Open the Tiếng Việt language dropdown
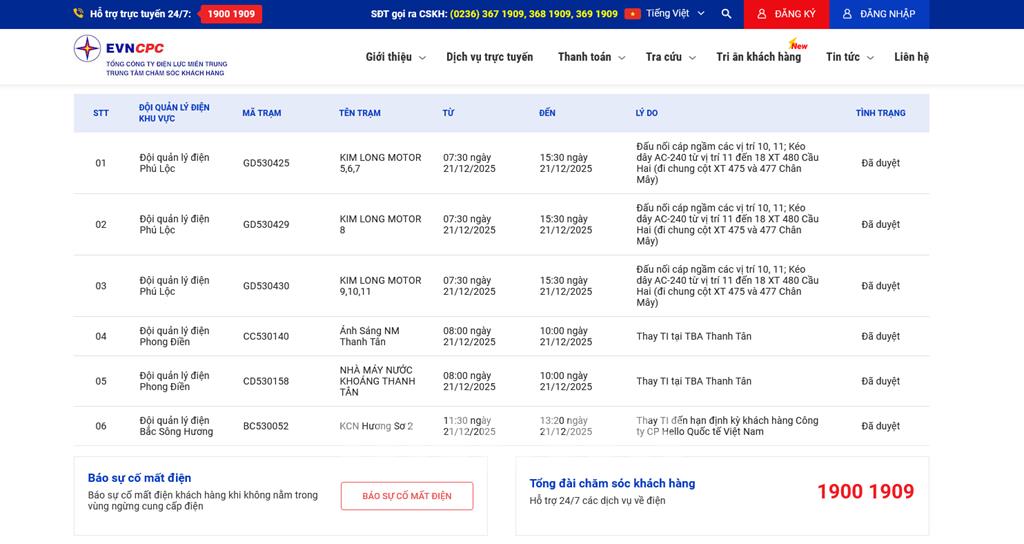The image size is (1024, 544). 675,14
